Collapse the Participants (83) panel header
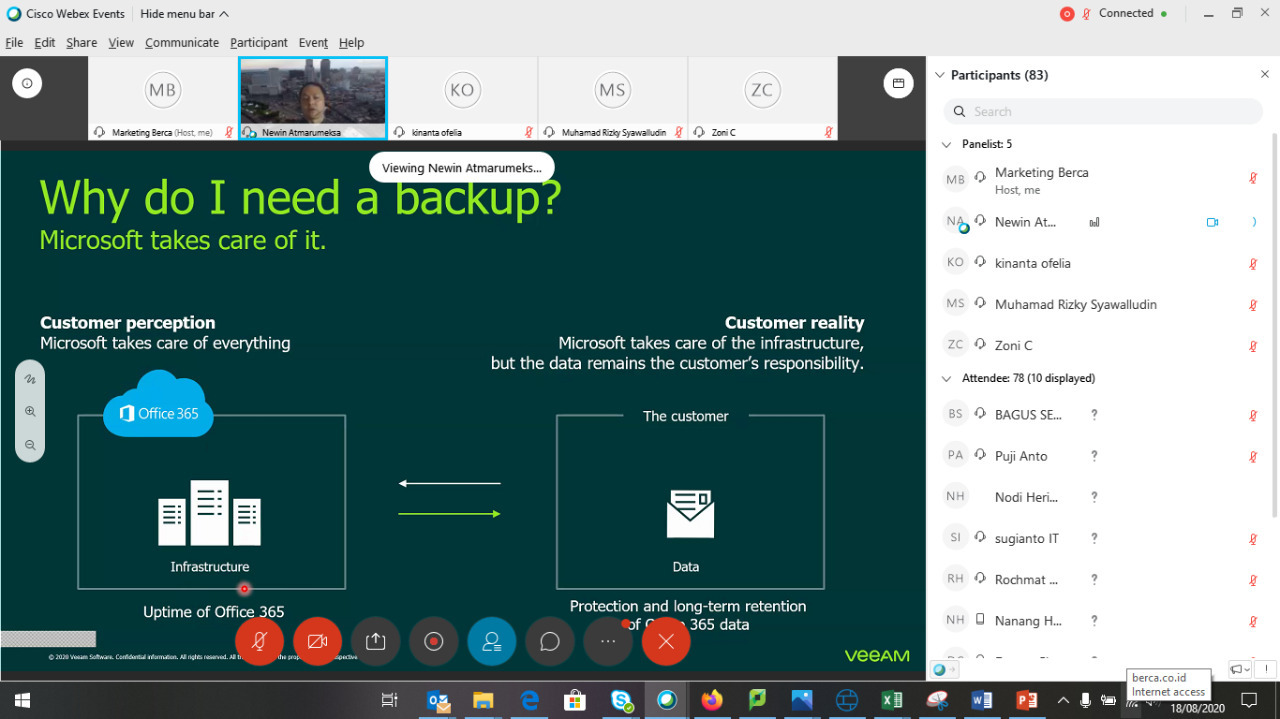 click(940, 75)
